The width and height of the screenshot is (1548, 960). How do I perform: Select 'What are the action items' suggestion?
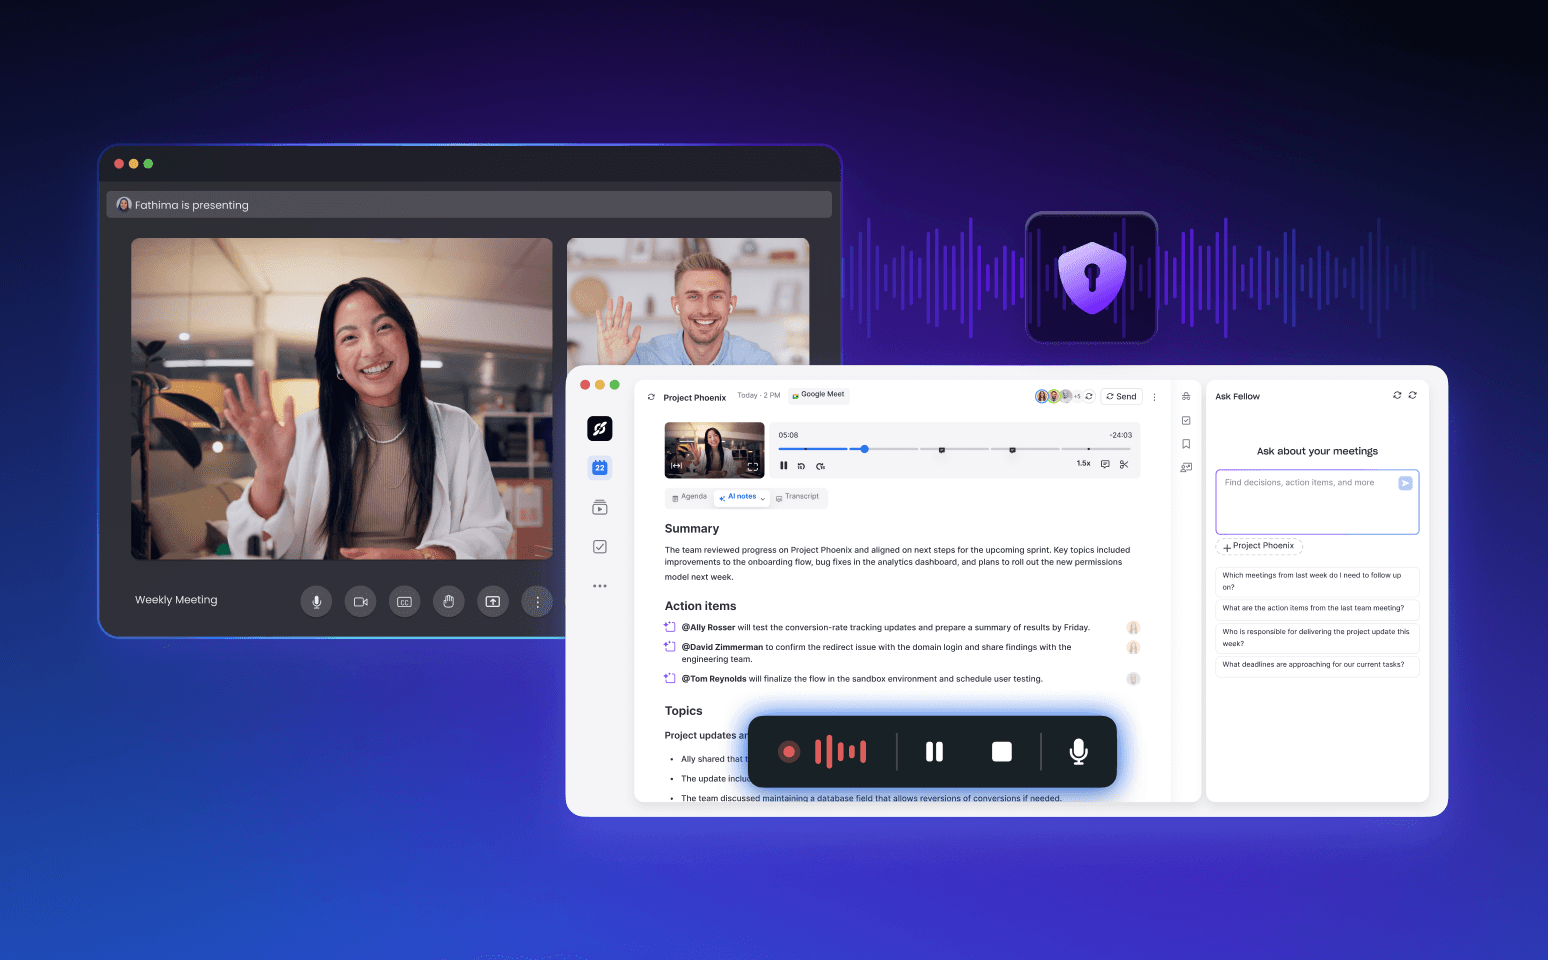pyautogui.click(x=1317, y=608)
